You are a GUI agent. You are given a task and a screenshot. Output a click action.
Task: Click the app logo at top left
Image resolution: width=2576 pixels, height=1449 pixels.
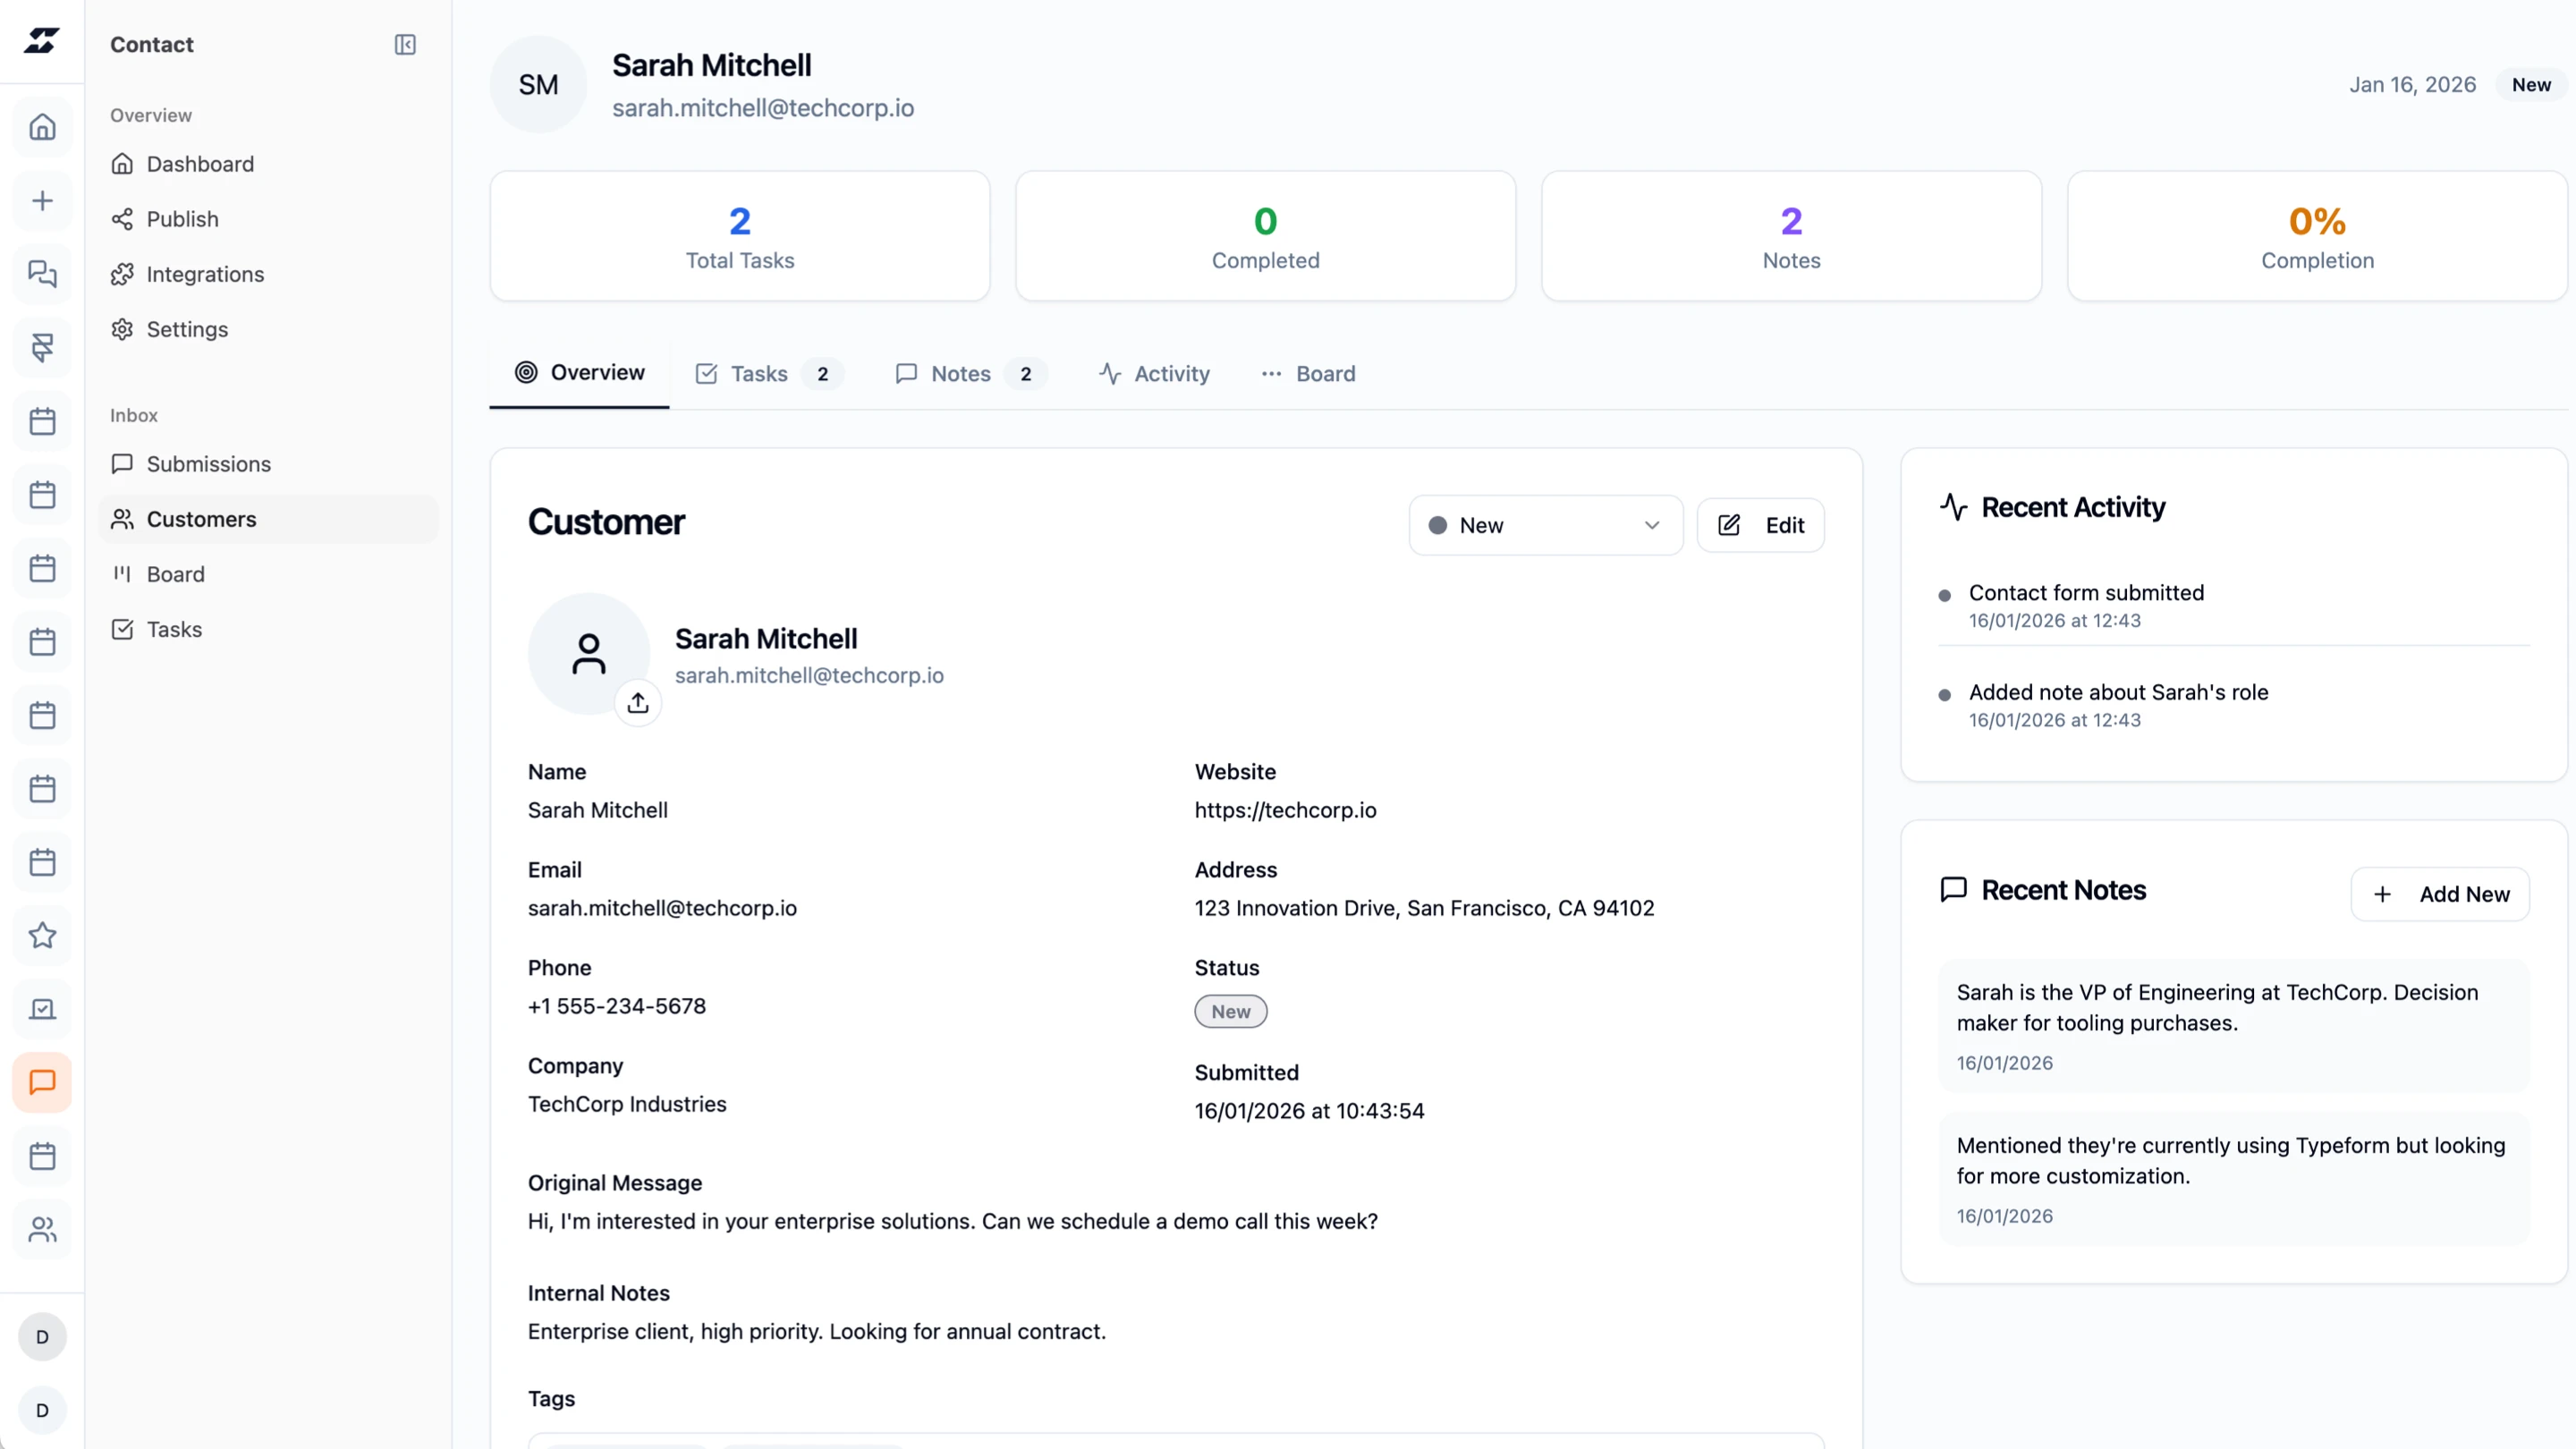tap(42, 40)
